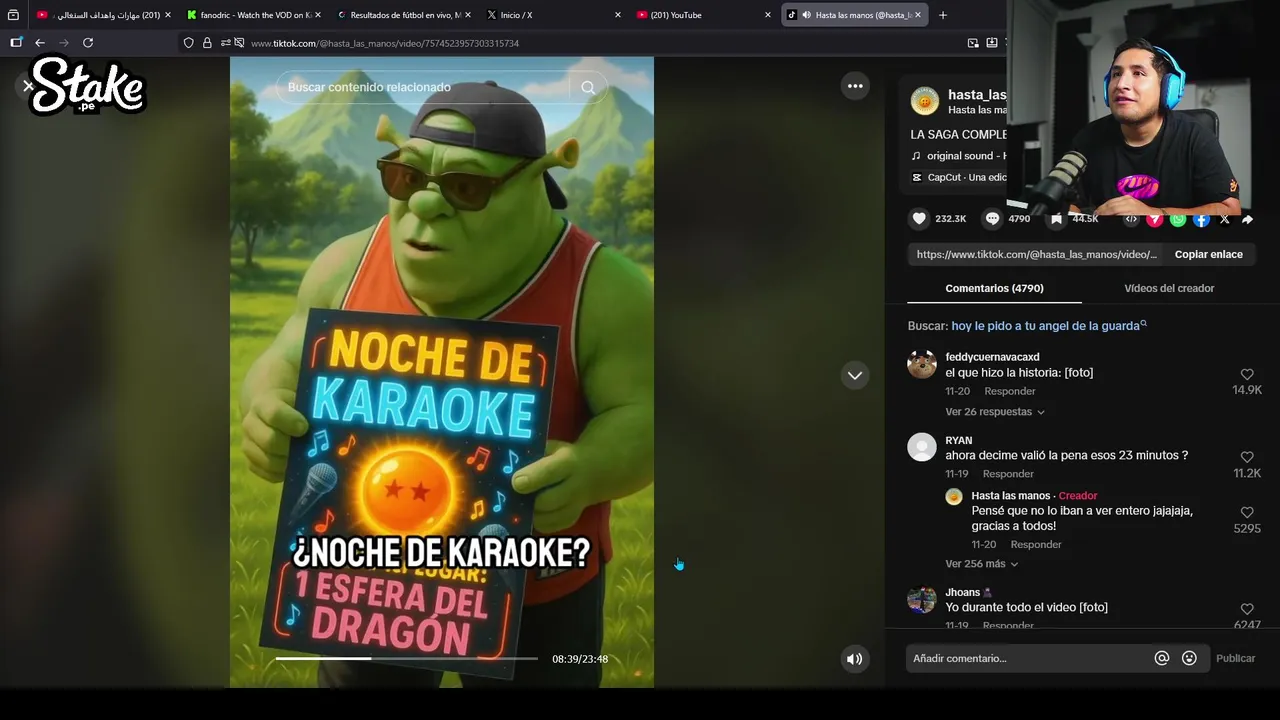Like RYAN's comment
The height and width of the screenshot is (720, 1280).
point(1247,457)
